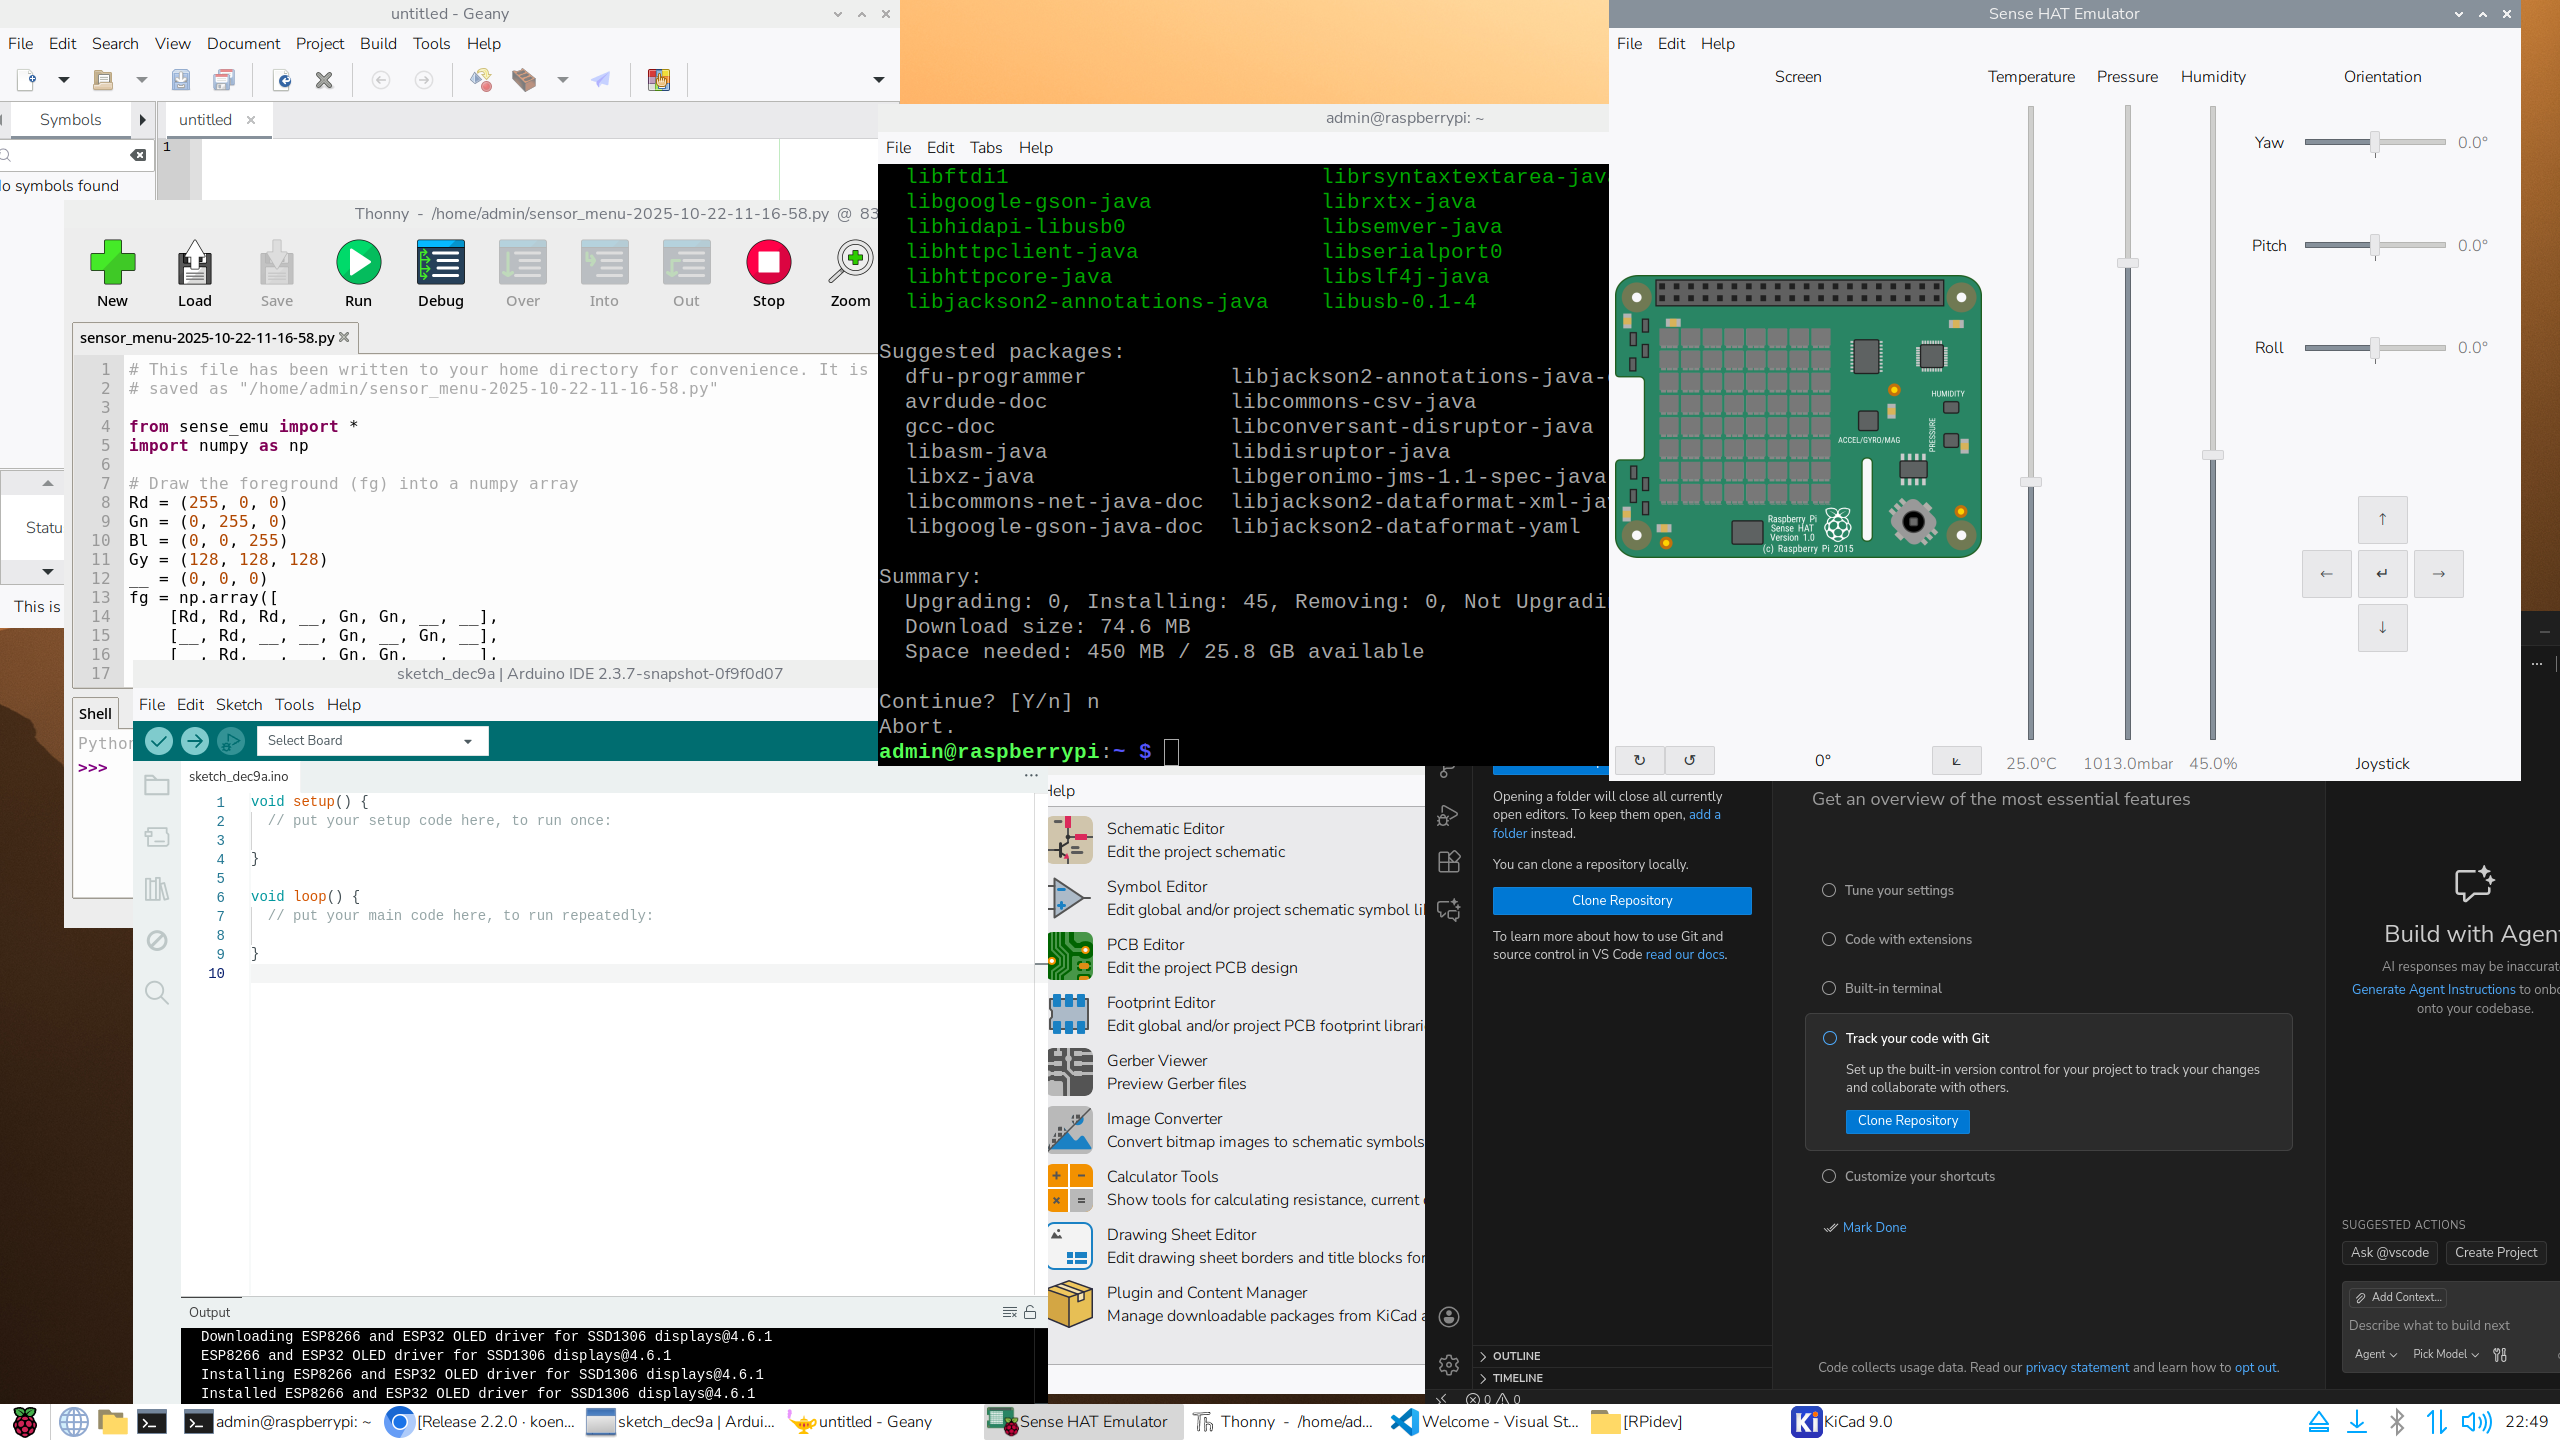Click Mark Done link

click(x=1873, y=1227)
